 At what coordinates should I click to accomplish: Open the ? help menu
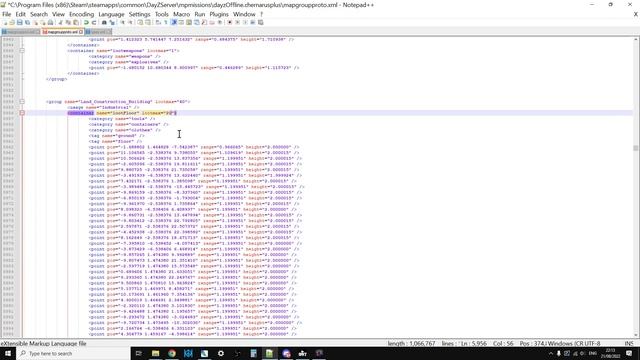pyautogui.click(x=261, y=14)
